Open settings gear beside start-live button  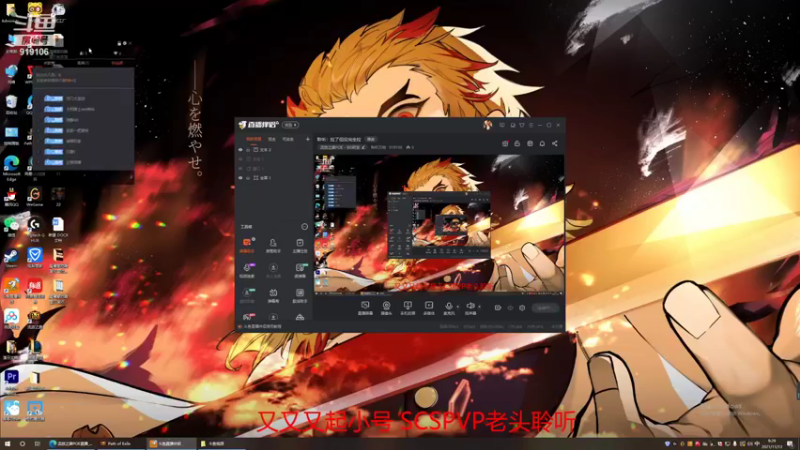tap(522, 308)
